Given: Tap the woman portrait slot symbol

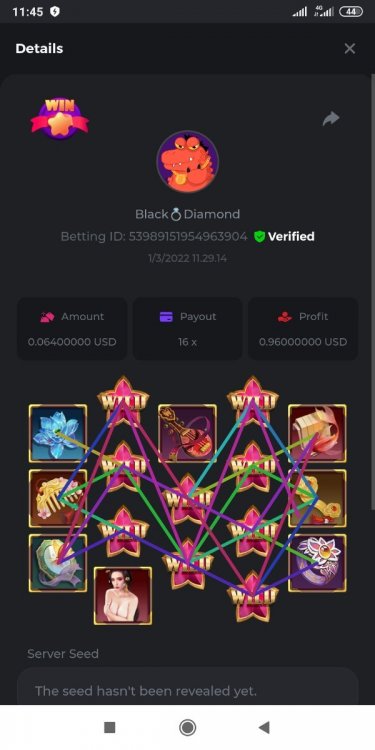Looking at the screenshot, I should pos(123,596).
